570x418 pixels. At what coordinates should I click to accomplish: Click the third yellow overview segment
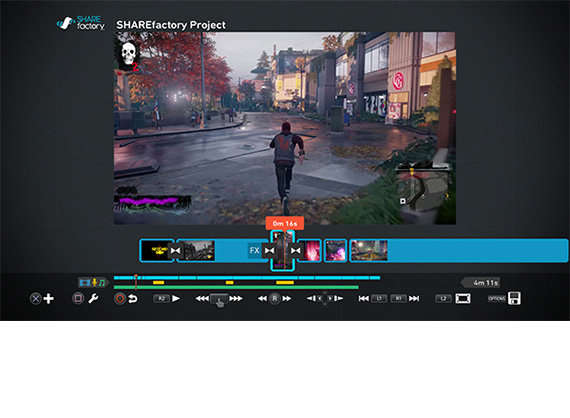pyautogui.click(x=285, y=282)
